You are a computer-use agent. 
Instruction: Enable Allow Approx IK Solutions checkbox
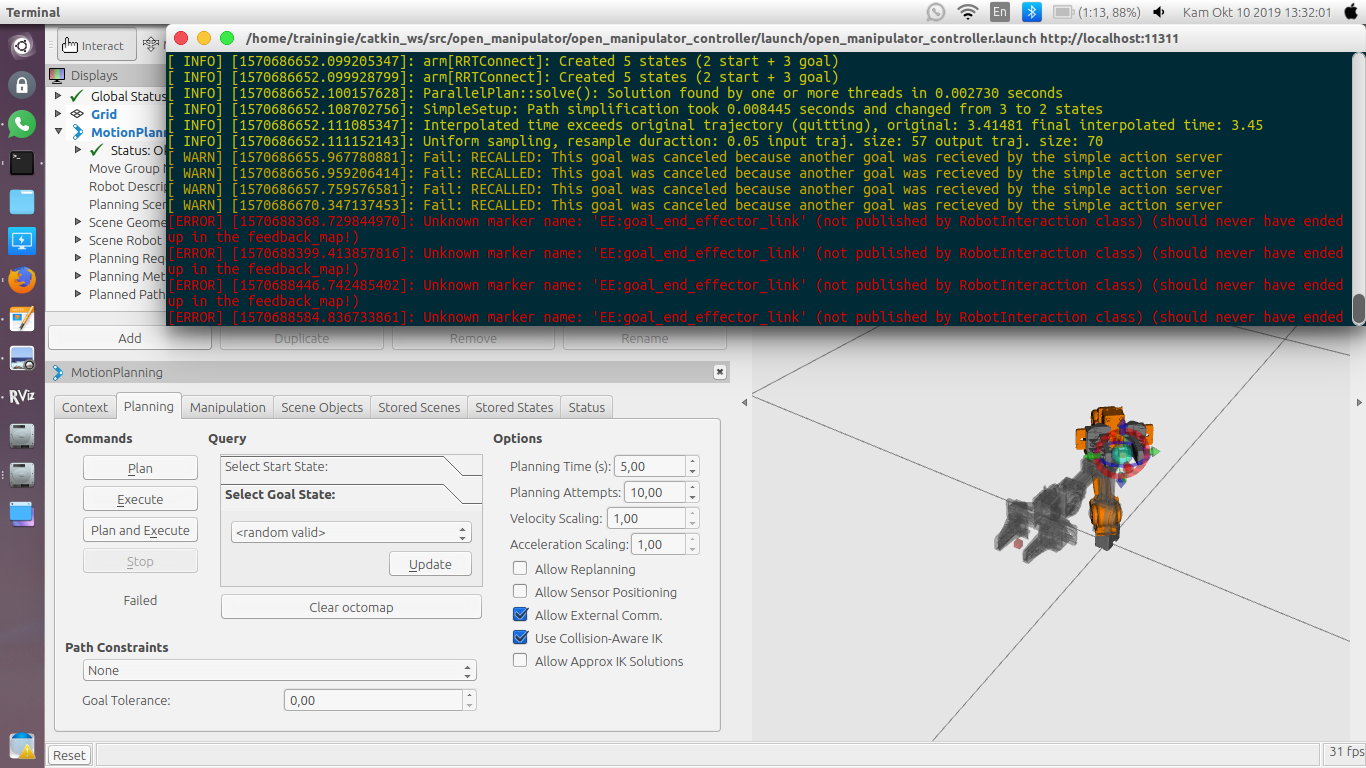coord(520,661)
